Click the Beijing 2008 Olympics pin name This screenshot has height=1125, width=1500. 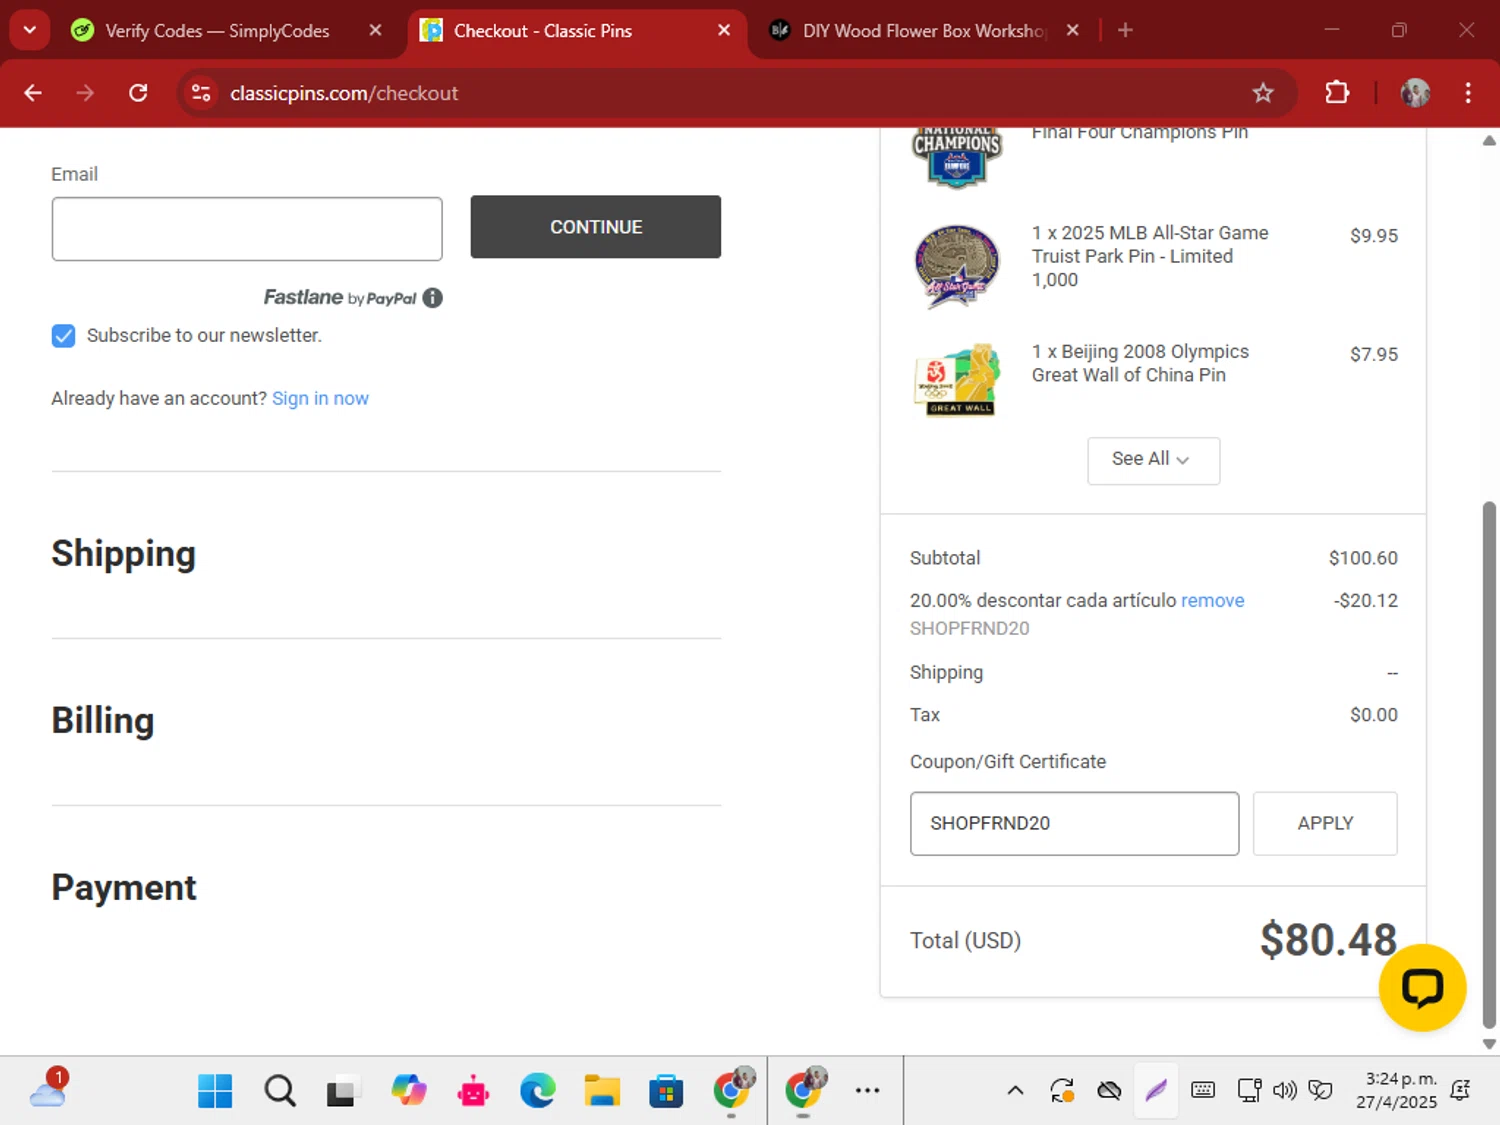pyautogui.click(x=1140, y=363)
